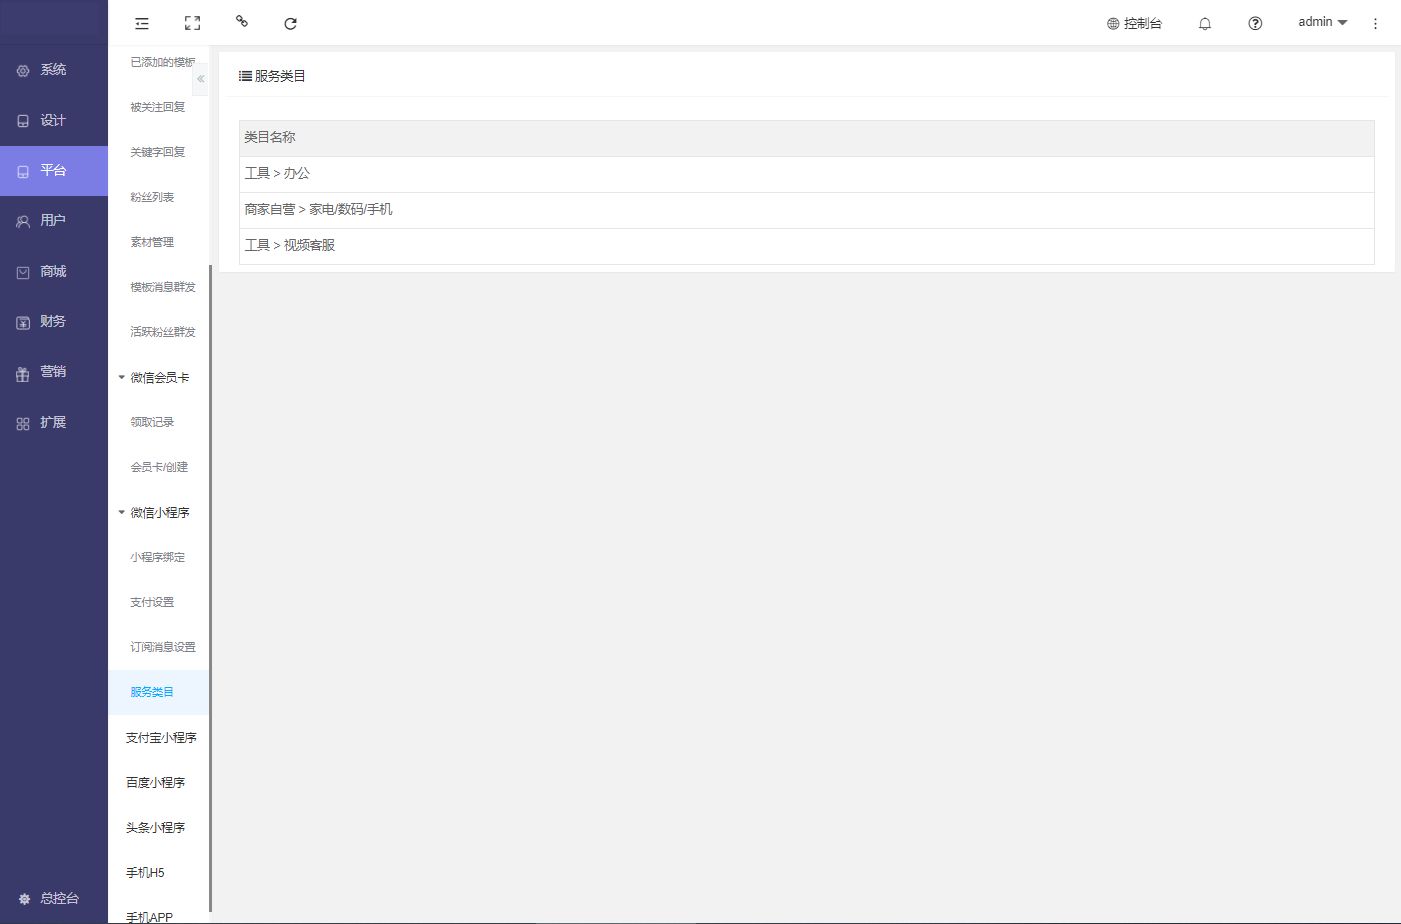Collapse the submenu with double-arrow icon

click(x=200, y=79)
